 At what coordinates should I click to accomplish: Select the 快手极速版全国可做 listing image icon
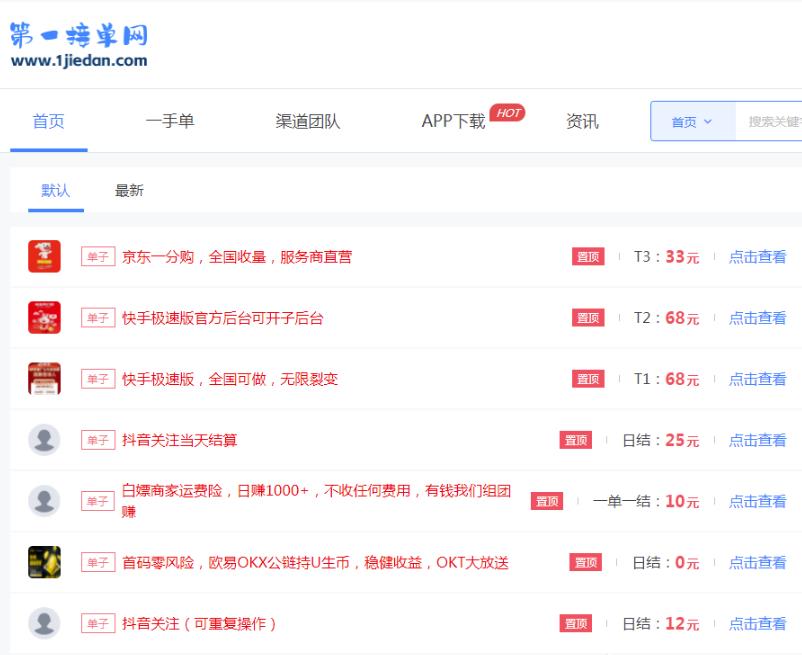coord(43,378)
